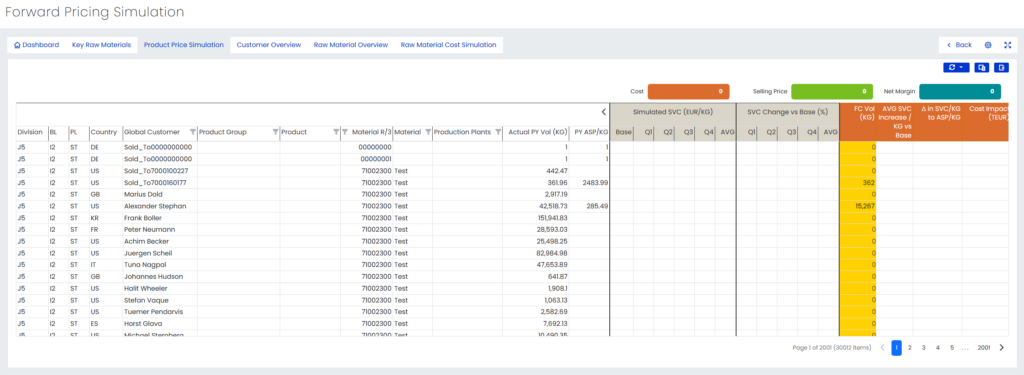Open filter for Global Customer column

tap(193, 132)
